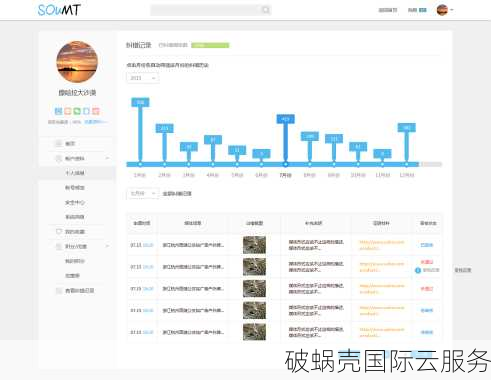Click the December bar value label
The image size is (491, 380).
[406, 128]
